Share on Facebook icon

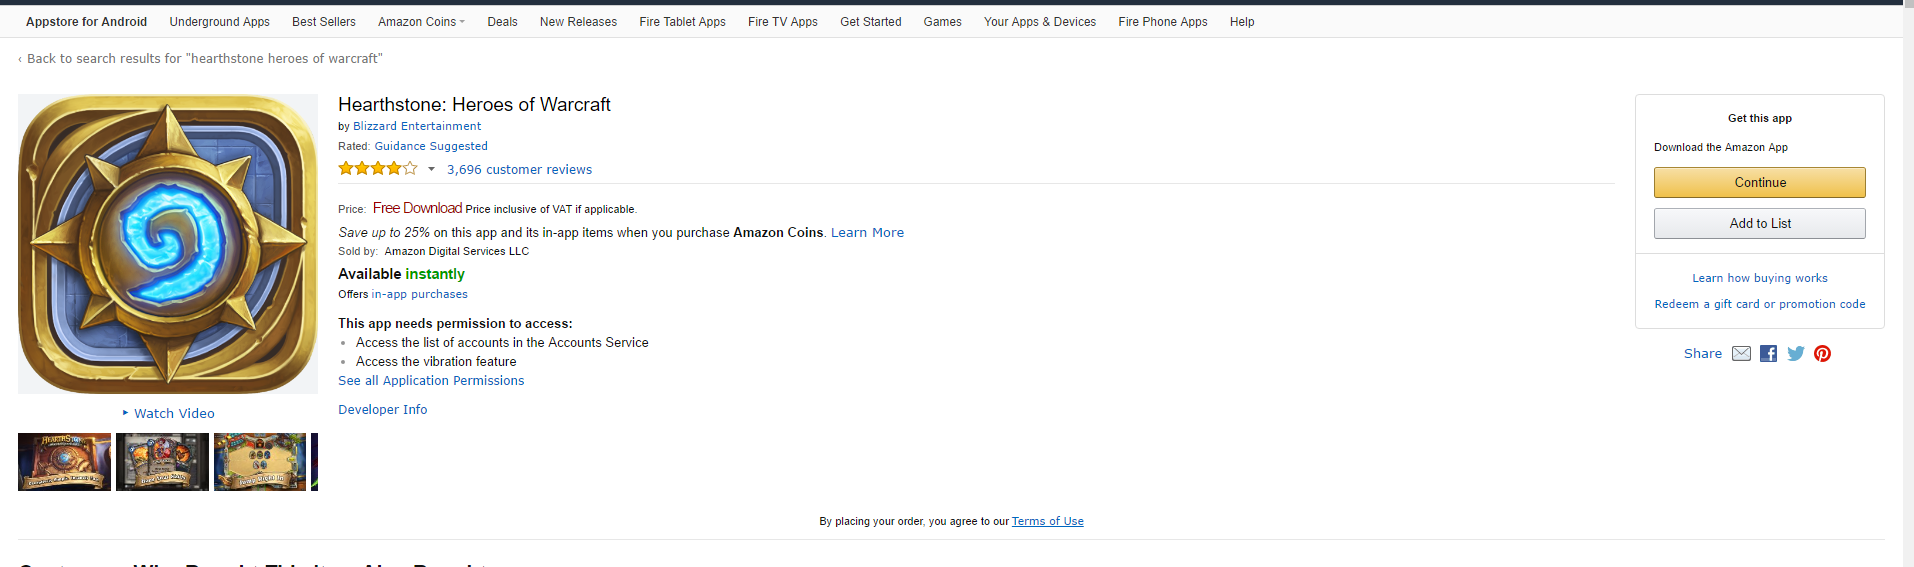pos(1768,353)
